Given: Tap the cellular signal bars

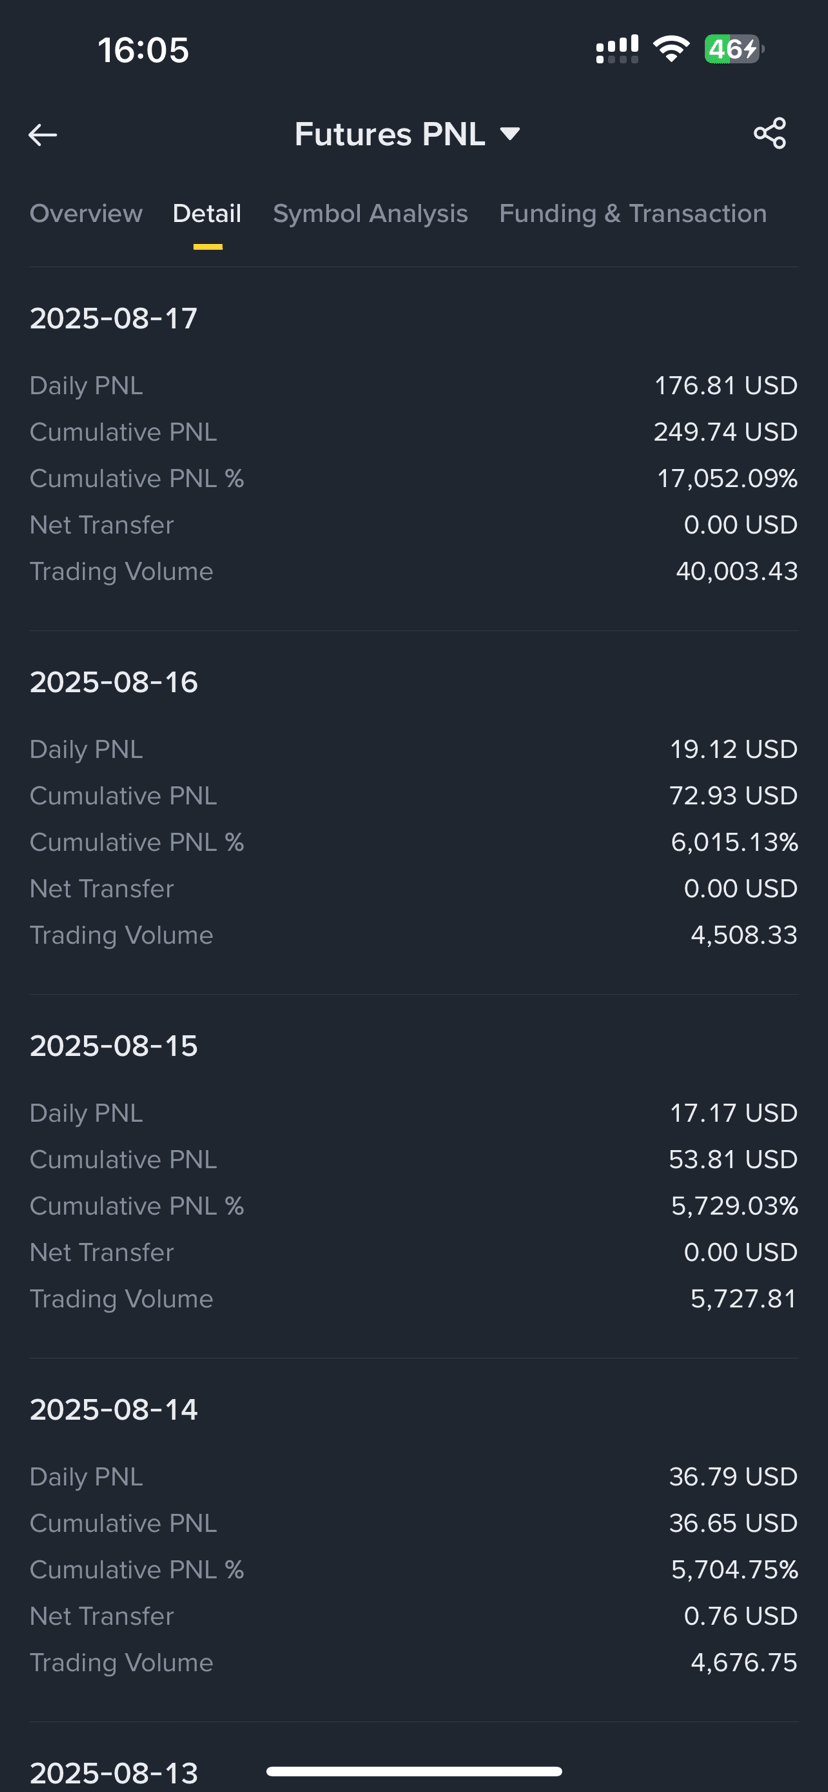Looking at the screenshot, I should [x=617, y=49].
